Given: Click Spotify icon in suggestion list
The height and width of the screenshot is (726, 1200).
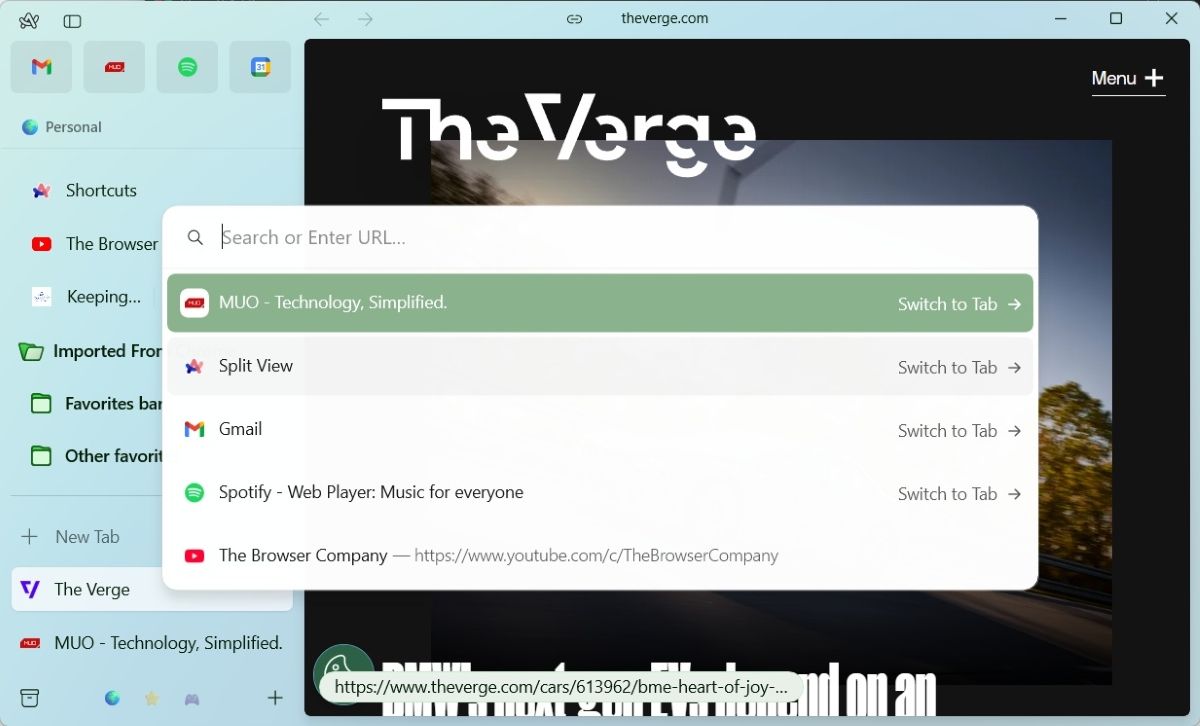Looking at the screenshot, I should 194,493.
